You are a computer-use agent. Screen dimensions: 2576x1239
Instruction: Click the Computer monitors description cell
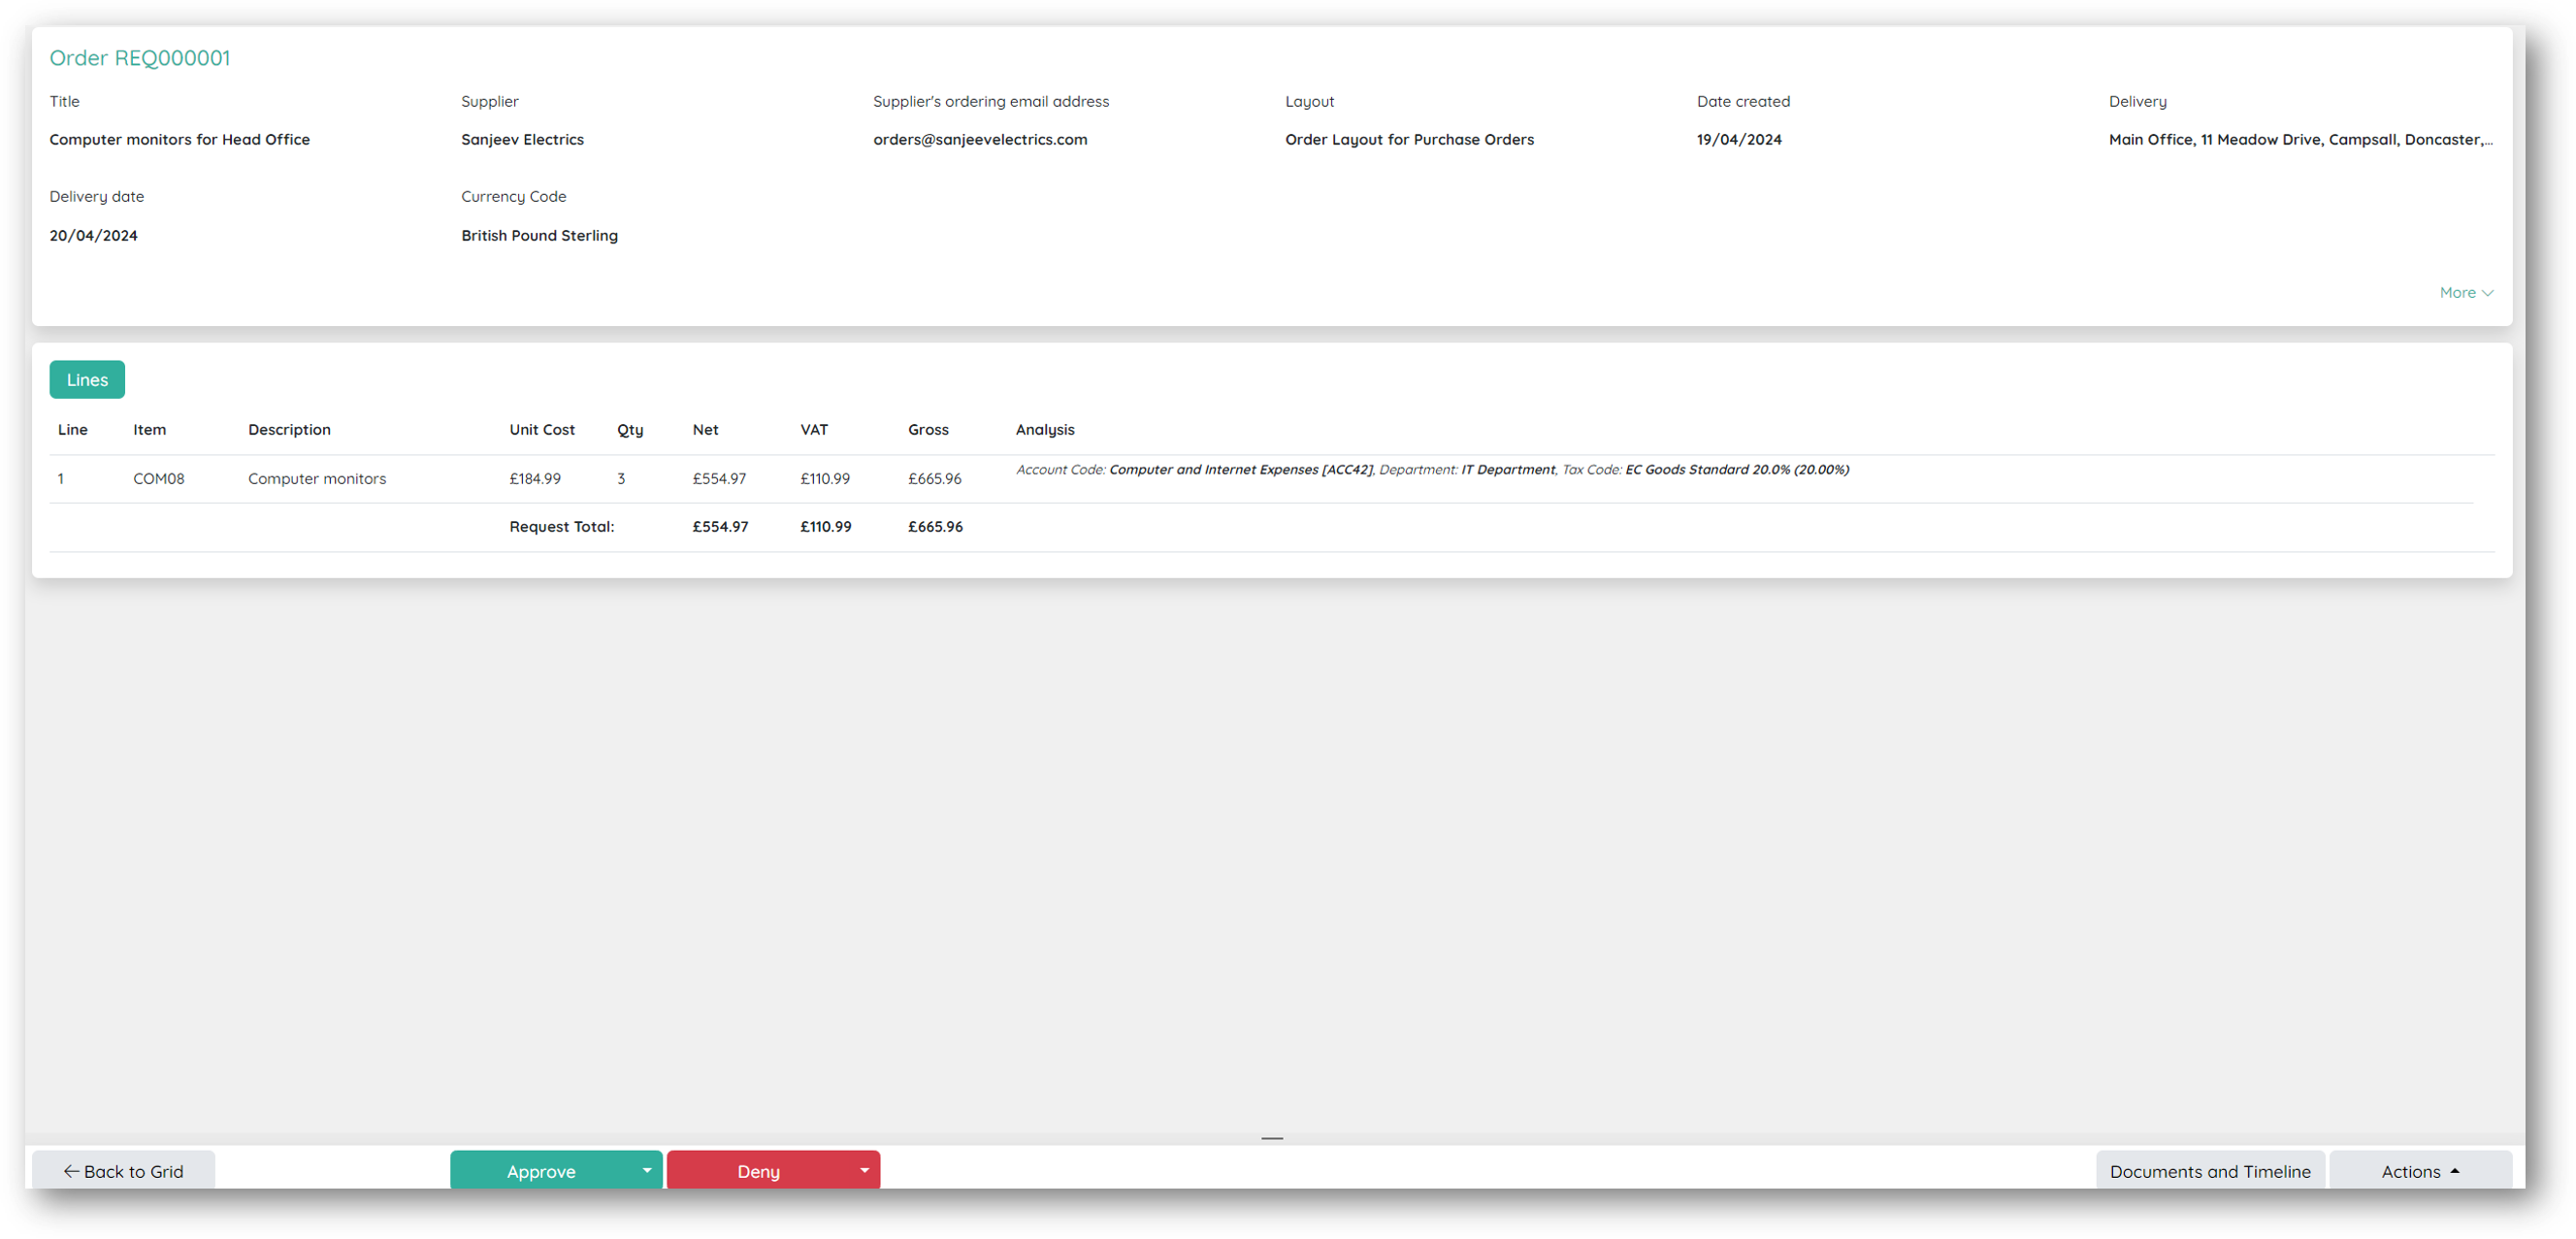[x=317, y=479]
